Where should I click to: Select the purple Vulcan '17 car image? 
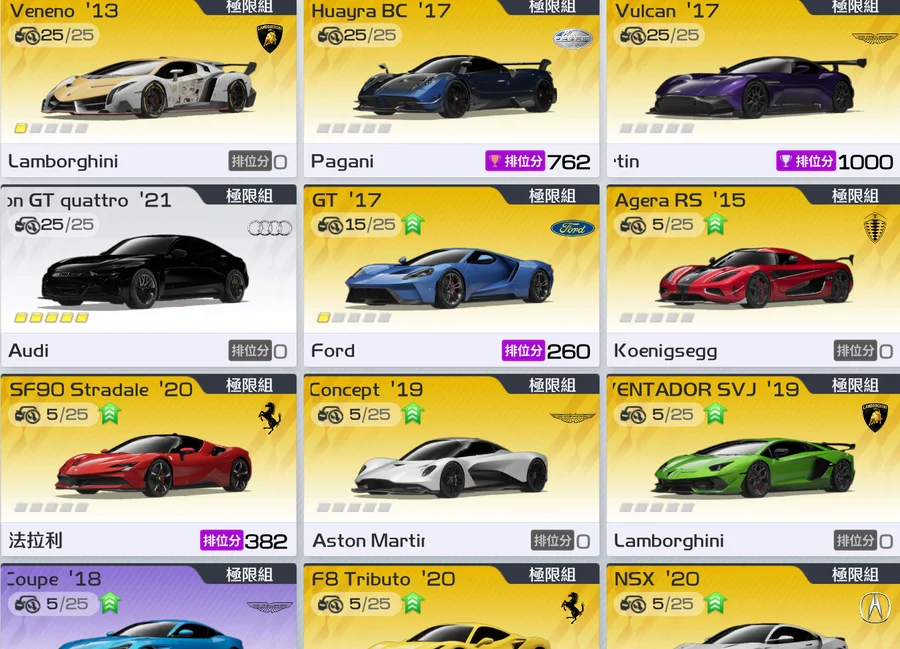(x=757, y=87)
